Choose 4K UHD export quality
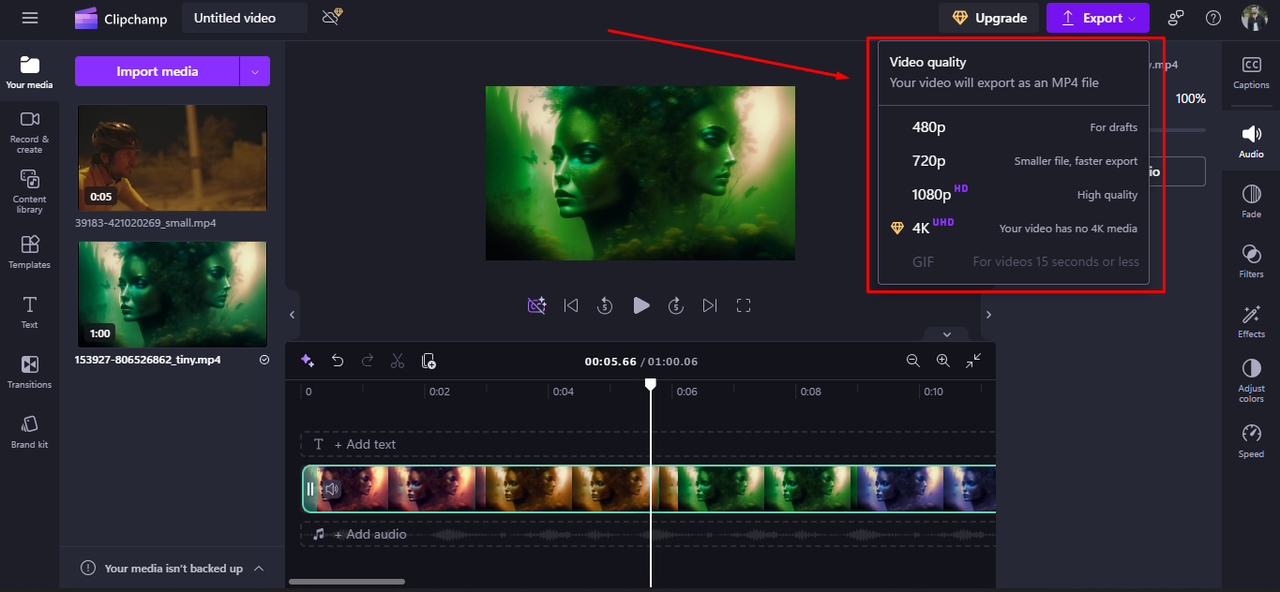The height and width of the screenshot is (592, 1280). point(1013,228)
